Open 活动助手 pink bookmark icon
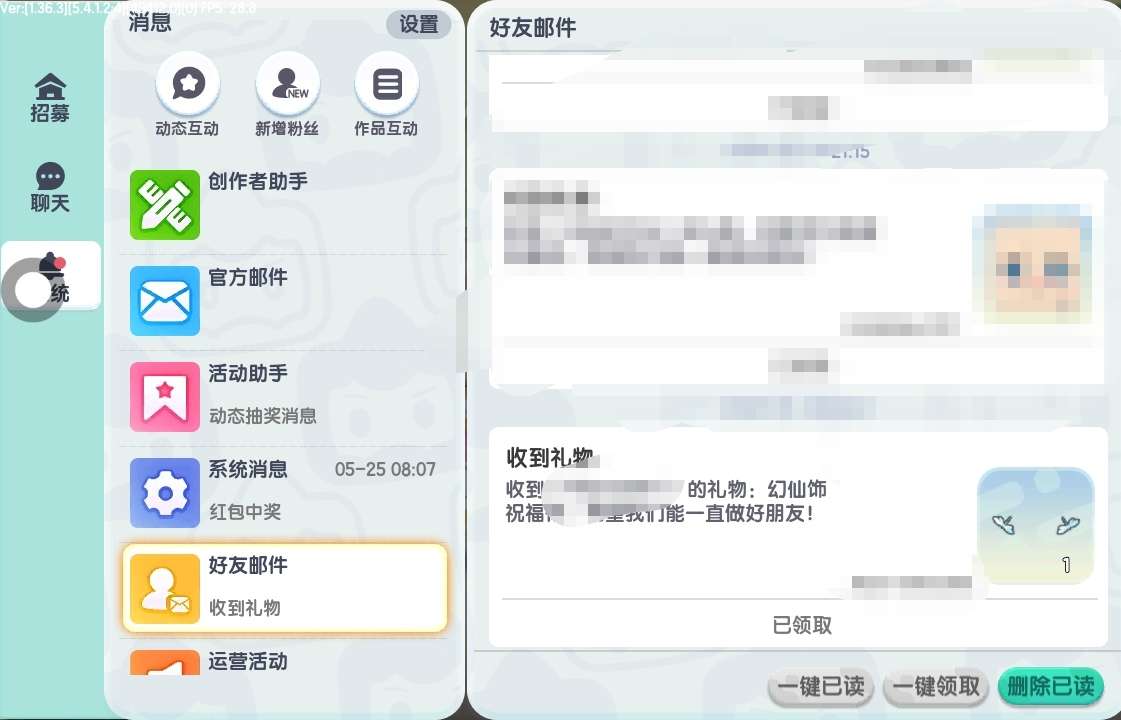This screenshot has height=720, width=1121. coord(164,397)
